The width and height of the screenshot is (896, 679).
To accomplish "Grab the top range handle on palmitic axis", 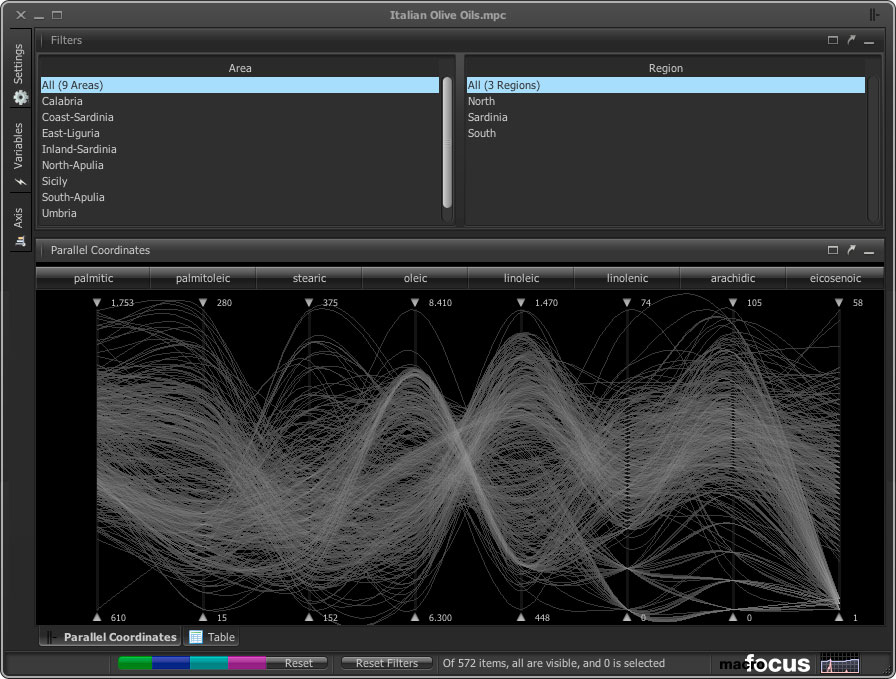I will pos(97,302).
